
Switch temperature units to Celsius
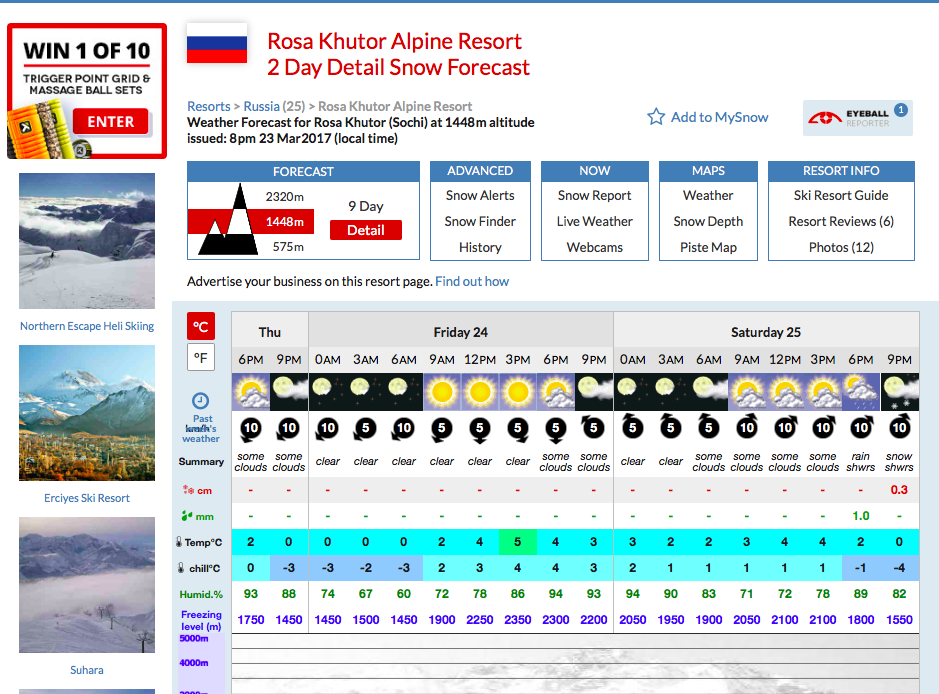(201, 326)
